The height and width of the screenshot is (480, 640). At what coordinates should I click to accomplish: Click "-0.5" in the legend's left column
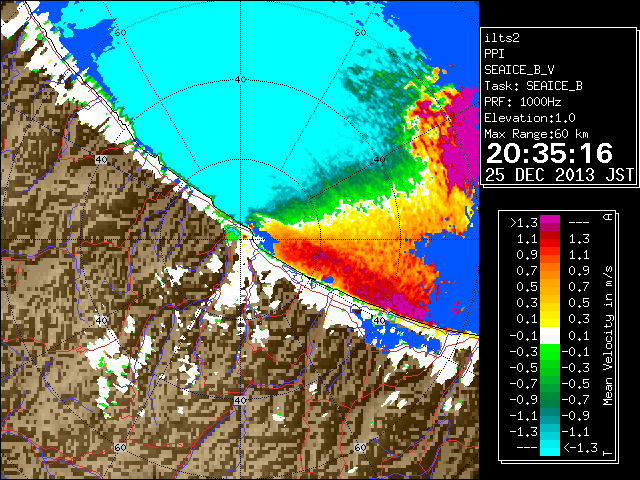[524, 368]
